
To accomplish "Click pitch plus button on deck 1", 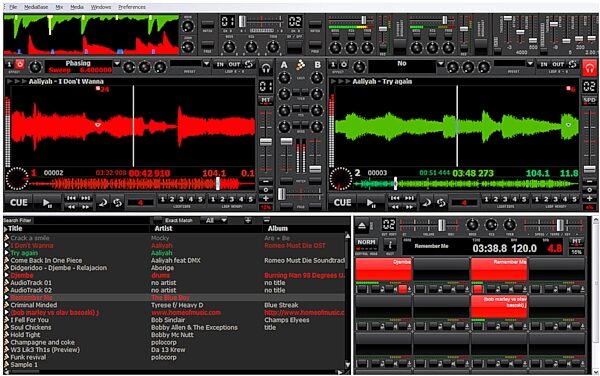I will click(x=266, y=199).
